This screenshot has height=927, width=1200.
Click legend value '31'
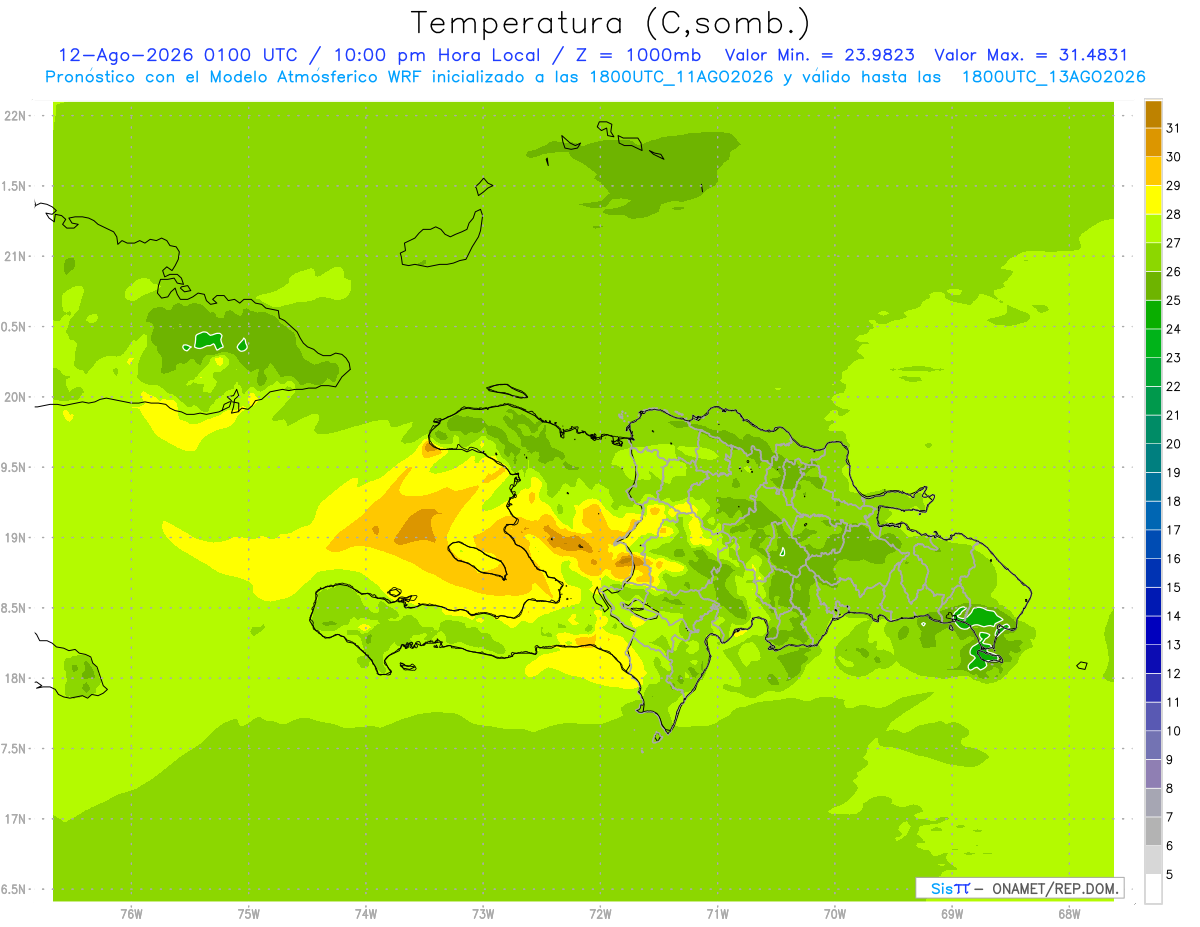click(x=1174, y=128)
